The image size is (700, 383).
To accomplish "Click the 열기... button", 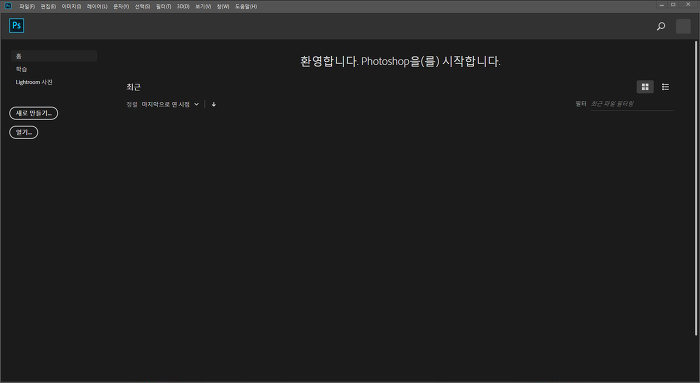I will (x=24, y=133).
